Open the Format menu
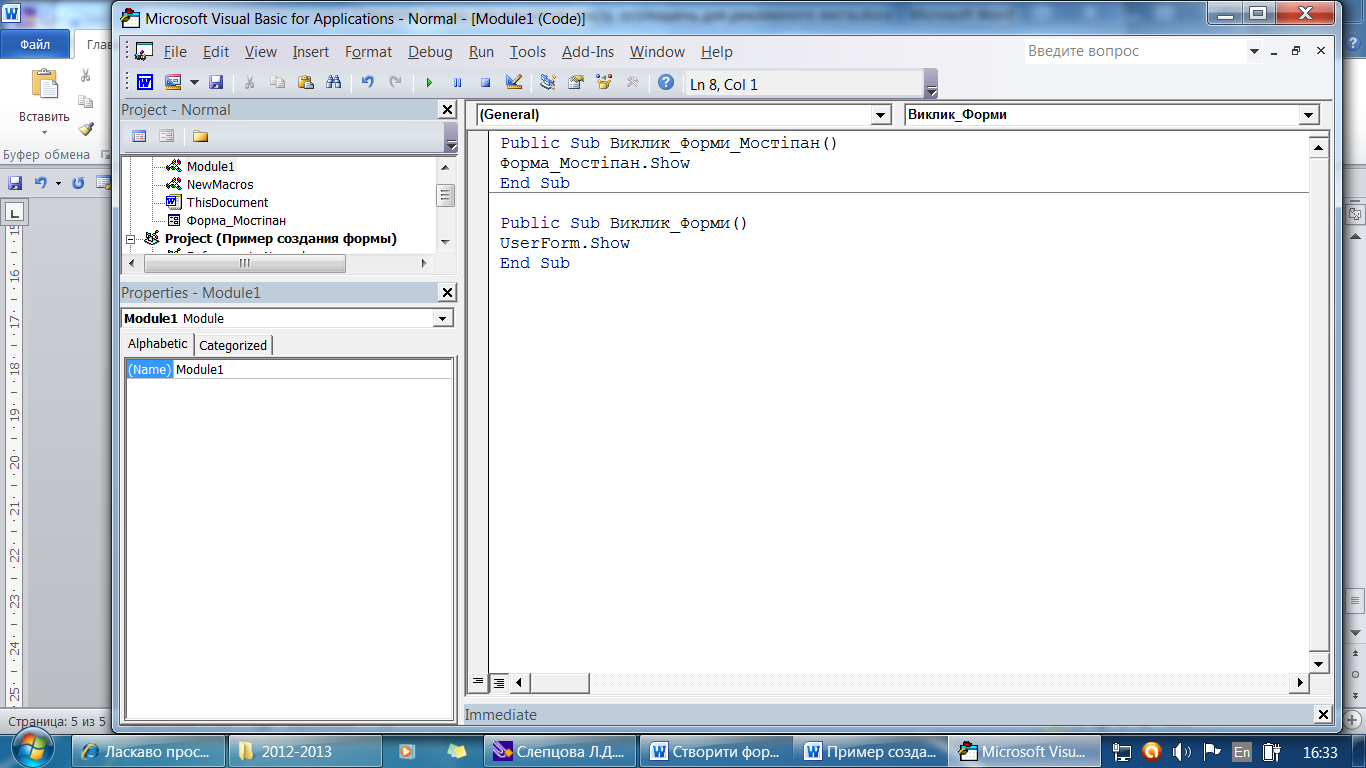 pos(369,52)
